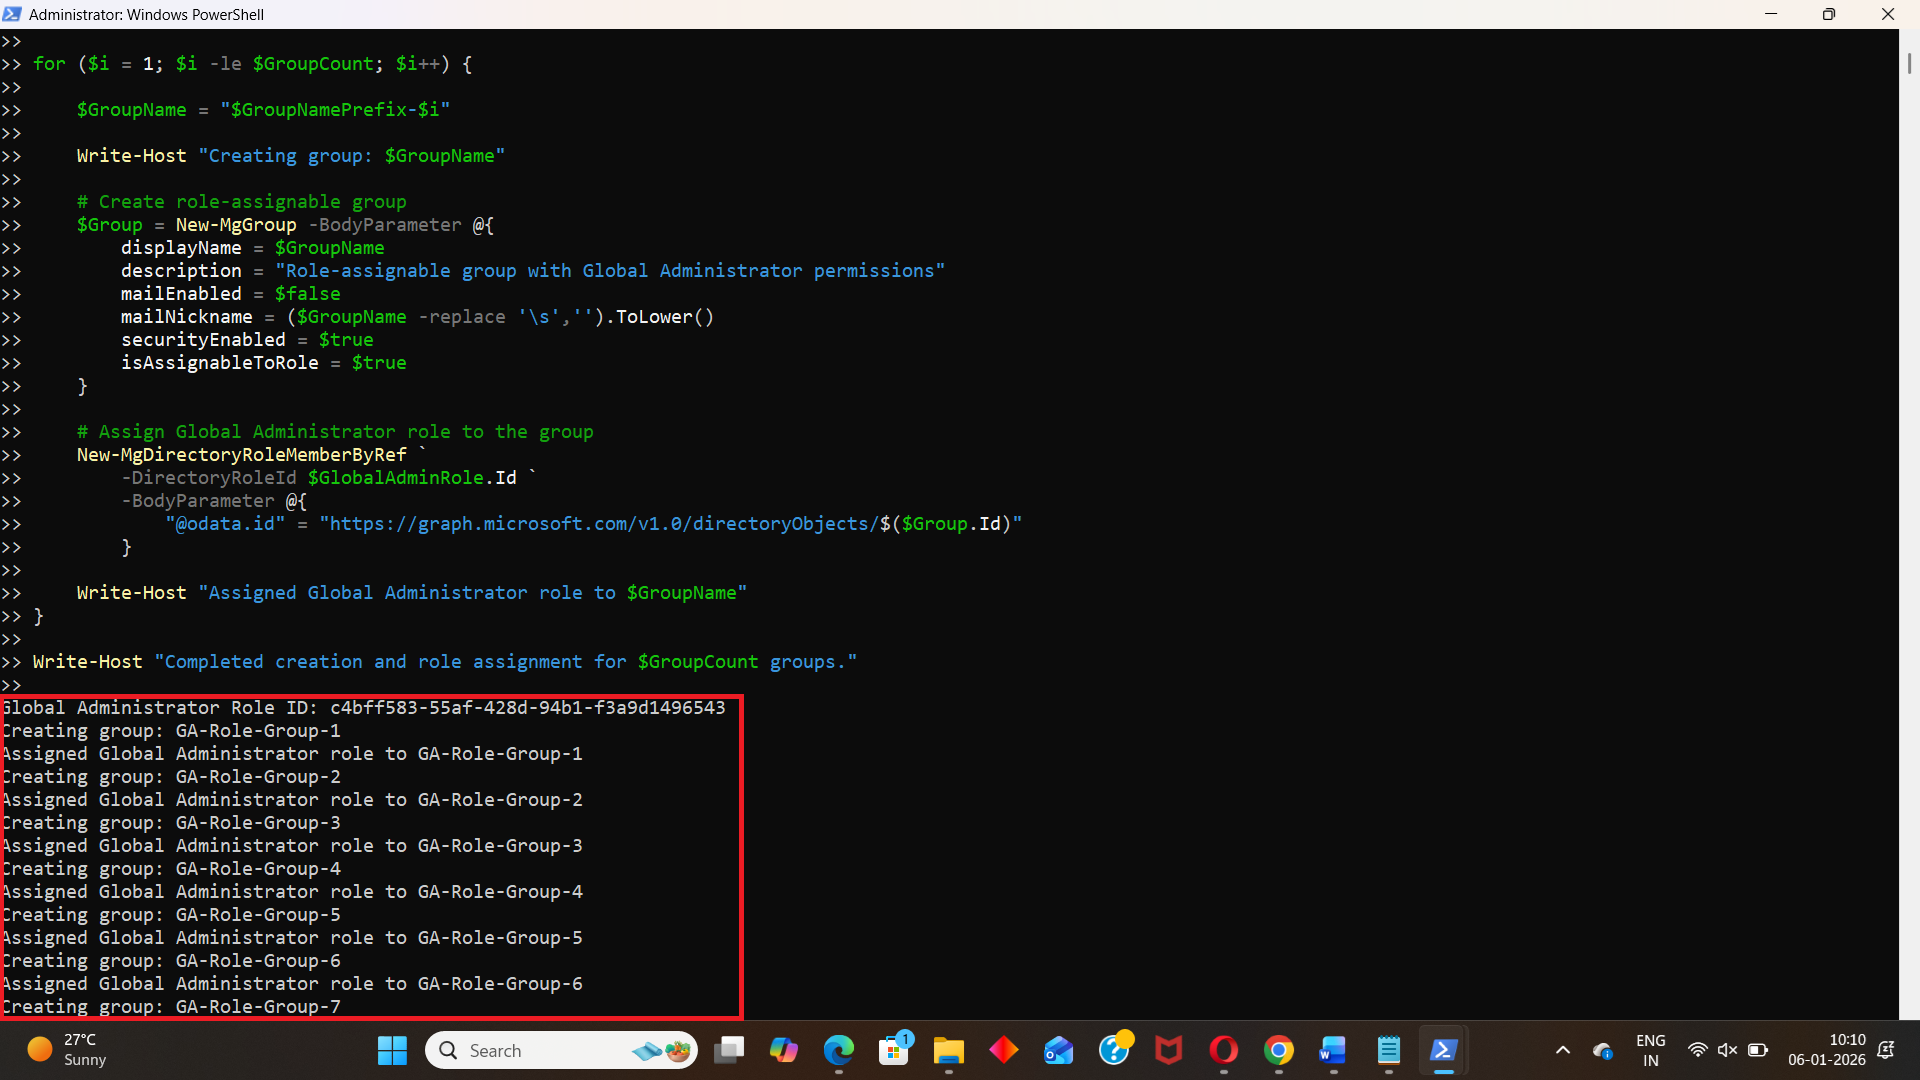Open the ENG IN language switcher
This screenshot has width=1920, height=1080.
pos(1650,1050)
